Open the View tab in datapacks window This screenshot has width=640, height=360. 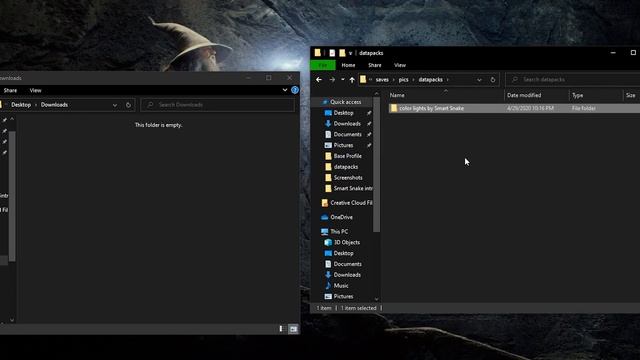pyautogui.click(x=400, y=65)
